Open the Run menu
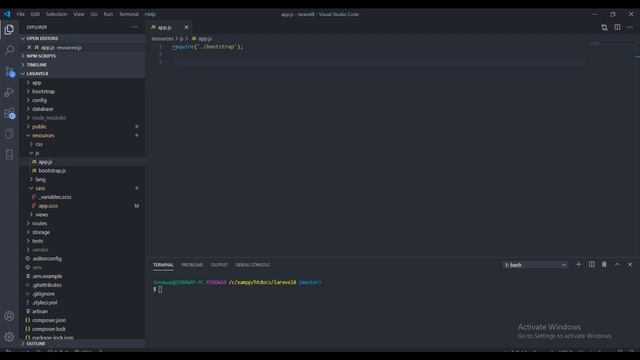The image size is (640, 360). [108, 14]
